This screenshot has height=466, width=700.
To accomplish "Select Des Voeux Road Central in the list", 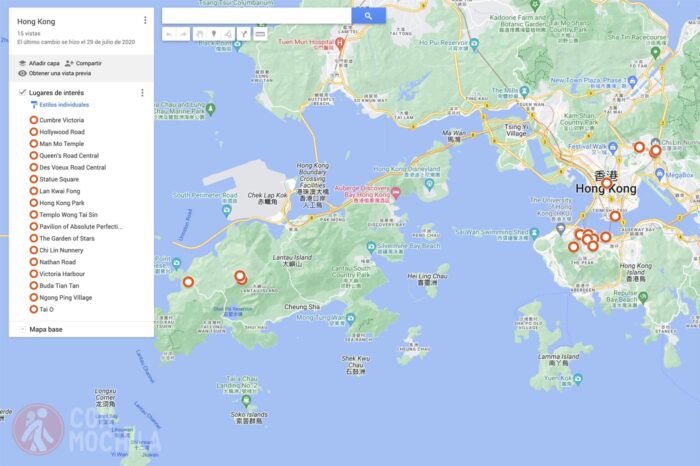I will pyautogui.click(x=73, y=167).
